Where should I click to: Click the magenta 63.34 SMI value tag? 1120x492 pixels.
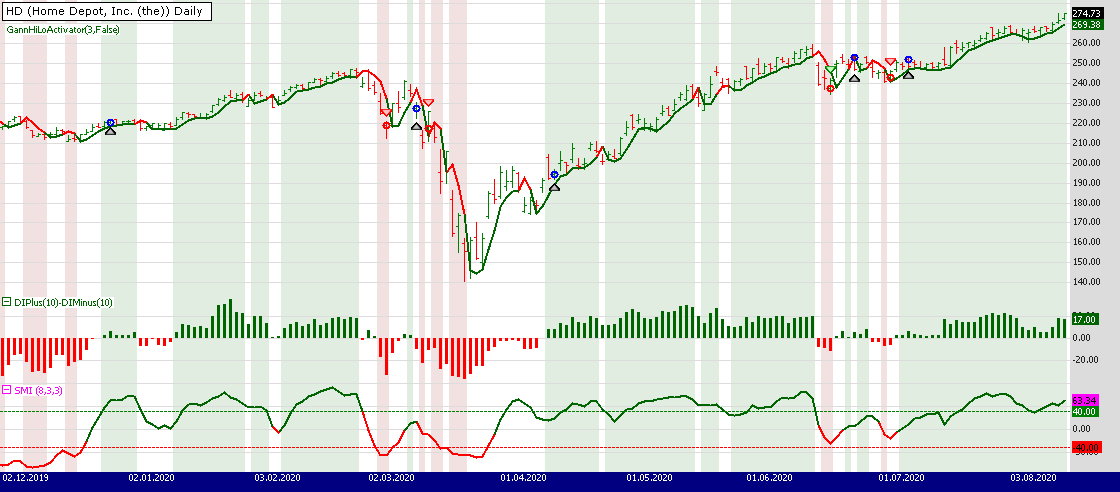pyautogui.click(x=1085, y=400)
